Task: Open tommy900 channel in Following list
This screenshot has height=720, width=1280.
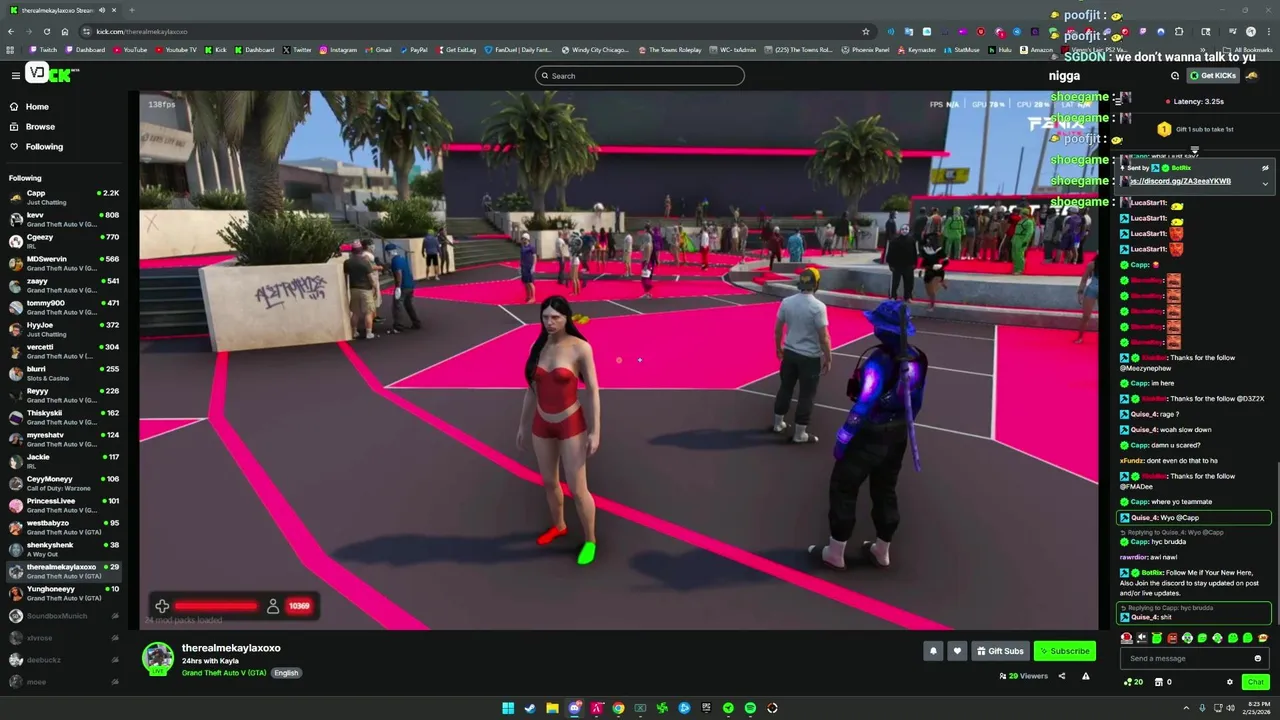Action: (62, 307)
